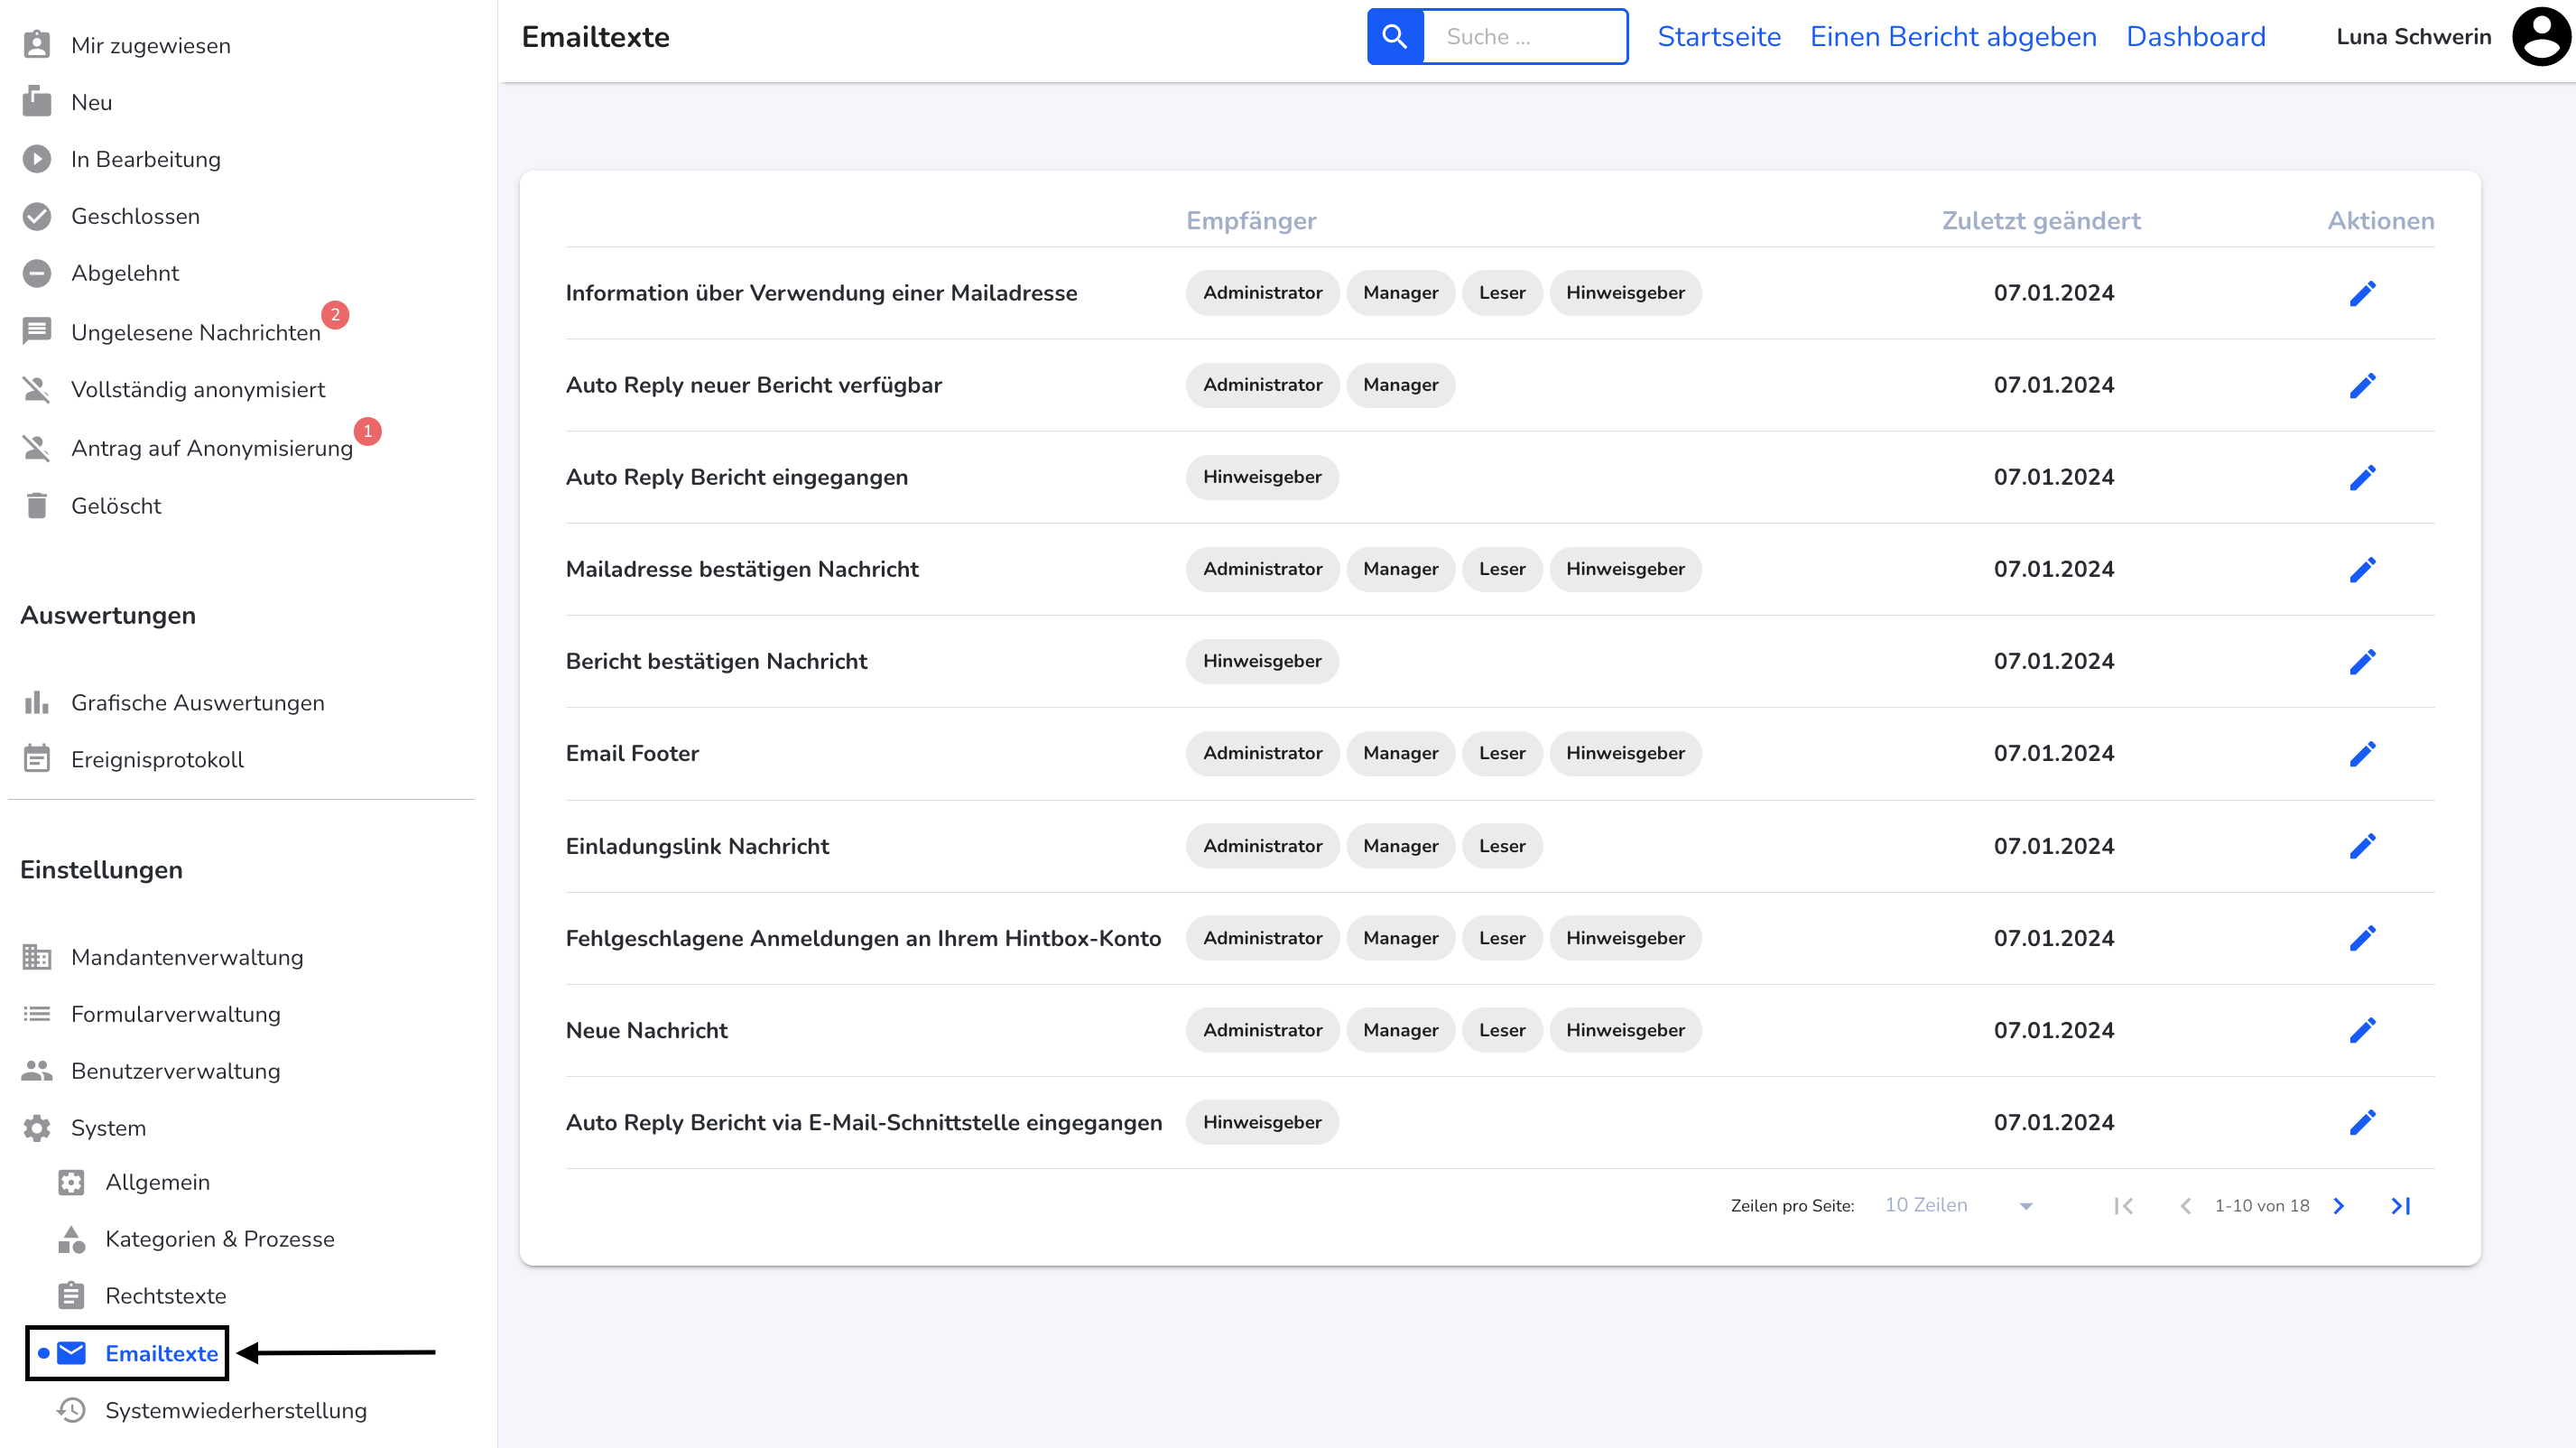Go to 'Startseite' link in header
The image size is (2576, 1448).
[1719, 37]
